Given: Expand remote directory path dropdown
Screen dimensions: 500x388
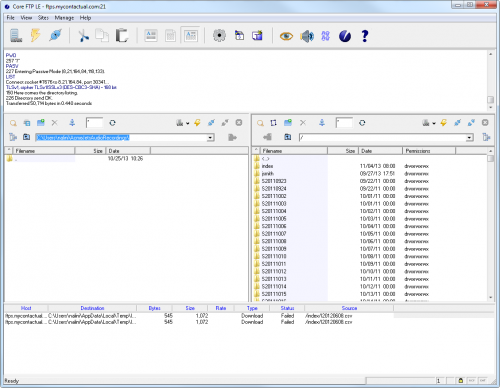Looking at the screenshot, I should click(x=469, y=137).
